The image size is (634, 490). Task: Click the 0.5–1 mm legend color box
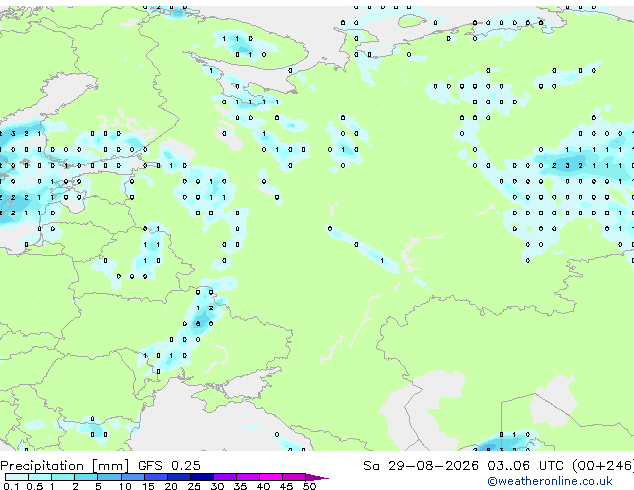coord(40,477)
